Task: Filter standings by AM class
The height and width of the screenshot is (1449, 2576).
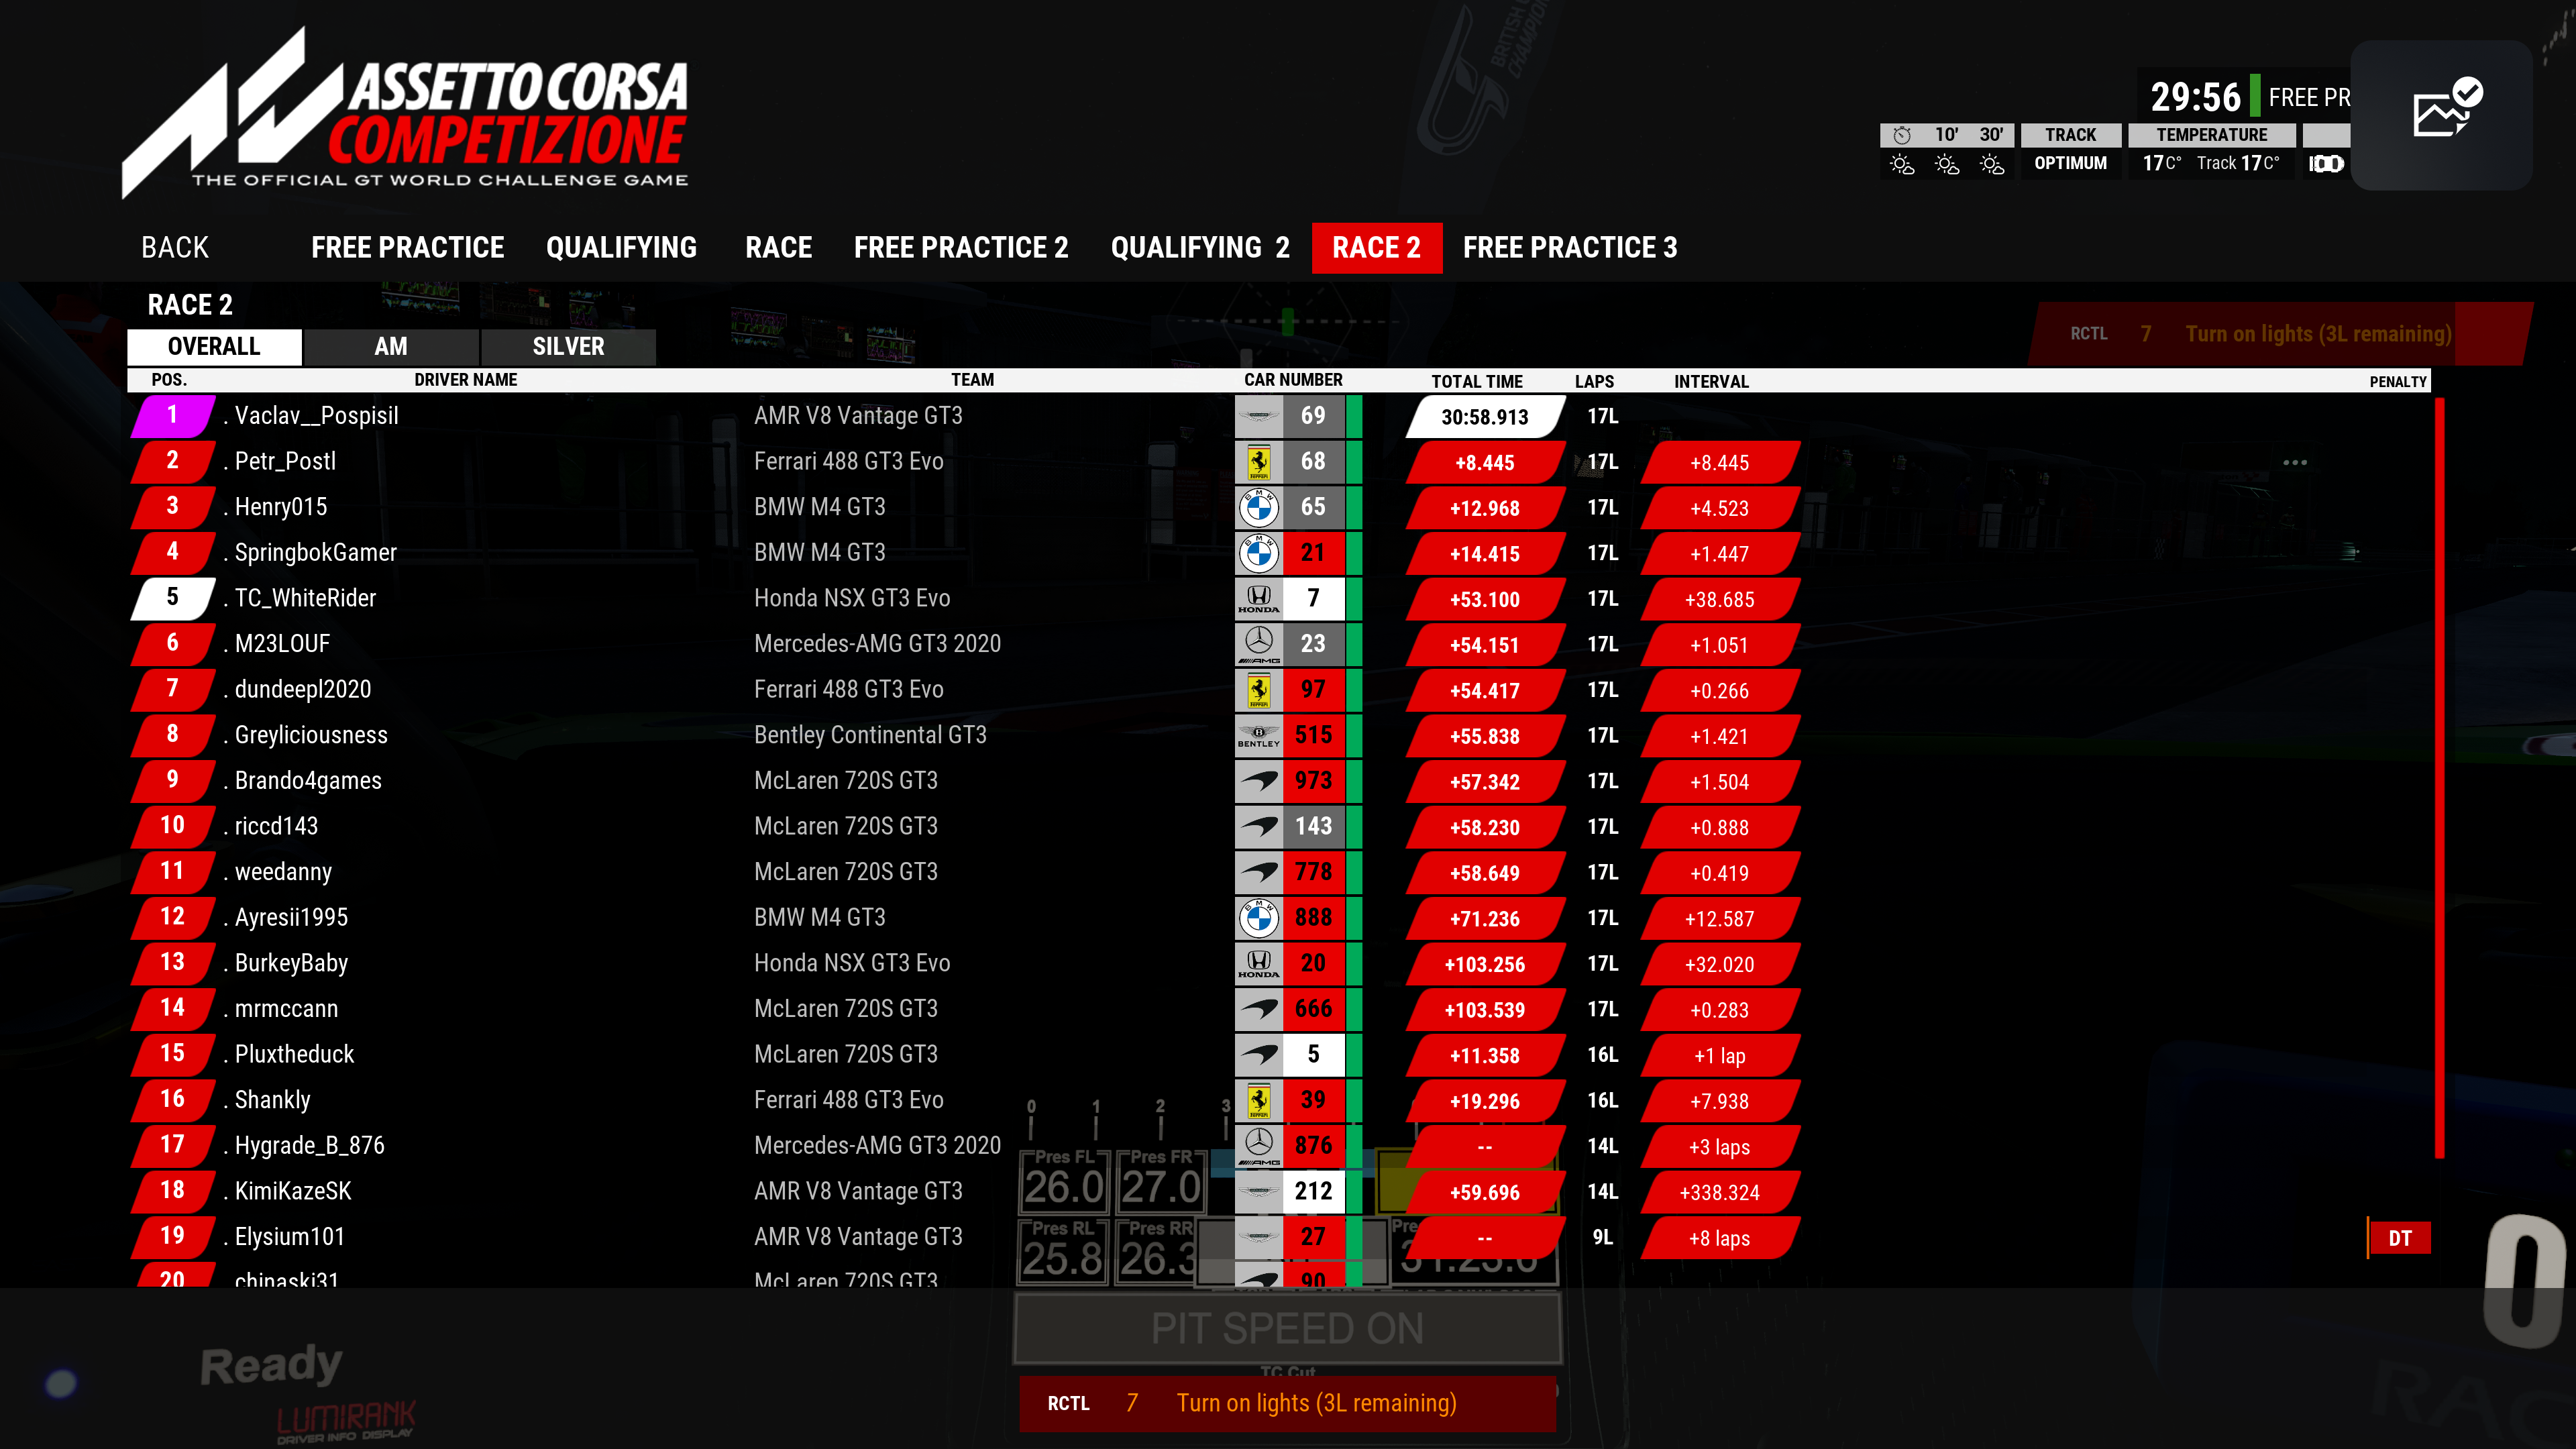Action: [391, 346]
